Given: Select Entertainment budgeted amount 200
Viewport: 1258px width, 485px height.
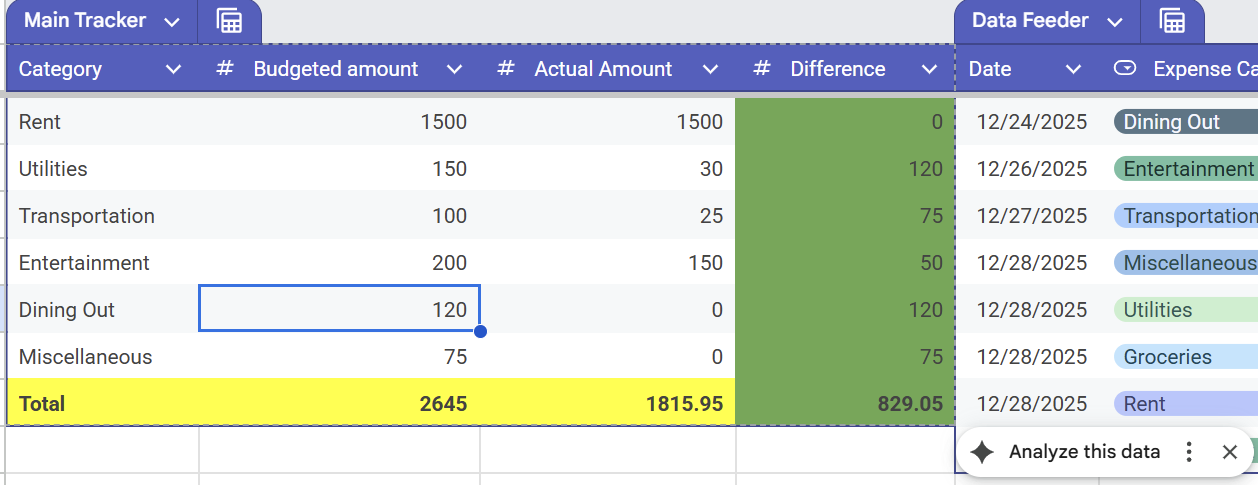Looking at the screenshot, I should point(340,263).
